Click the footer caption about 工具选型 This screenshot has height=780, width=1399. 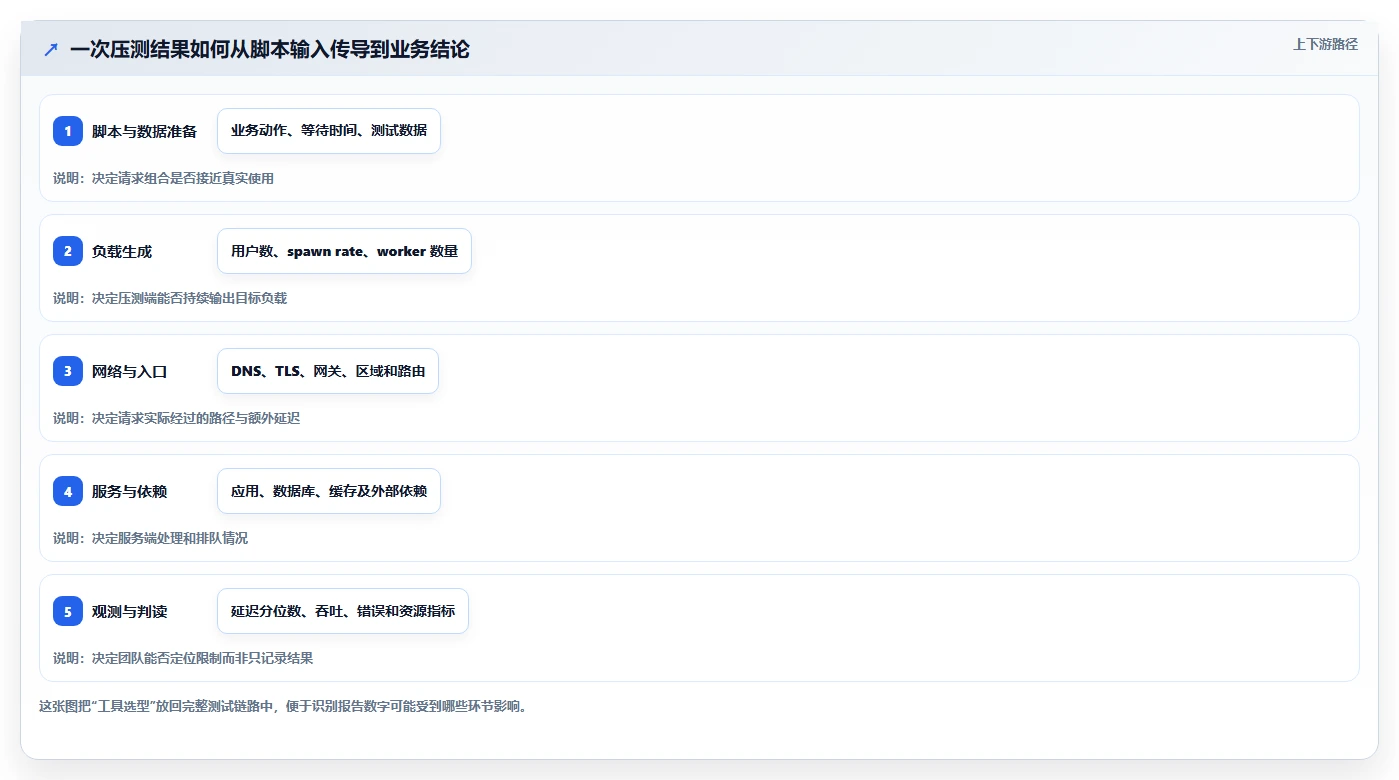coord(283,706)
